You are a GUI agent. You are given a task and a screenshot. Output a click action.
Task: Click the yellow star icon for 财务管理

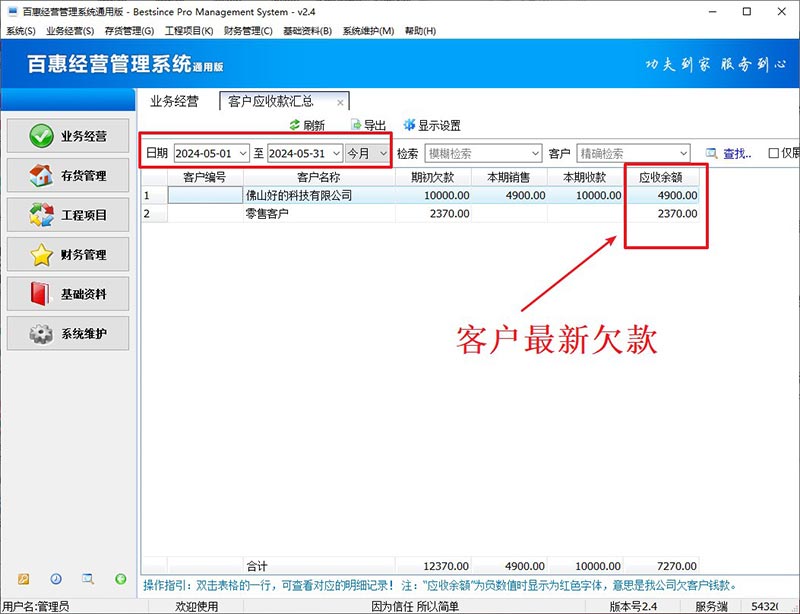(41, 254)
